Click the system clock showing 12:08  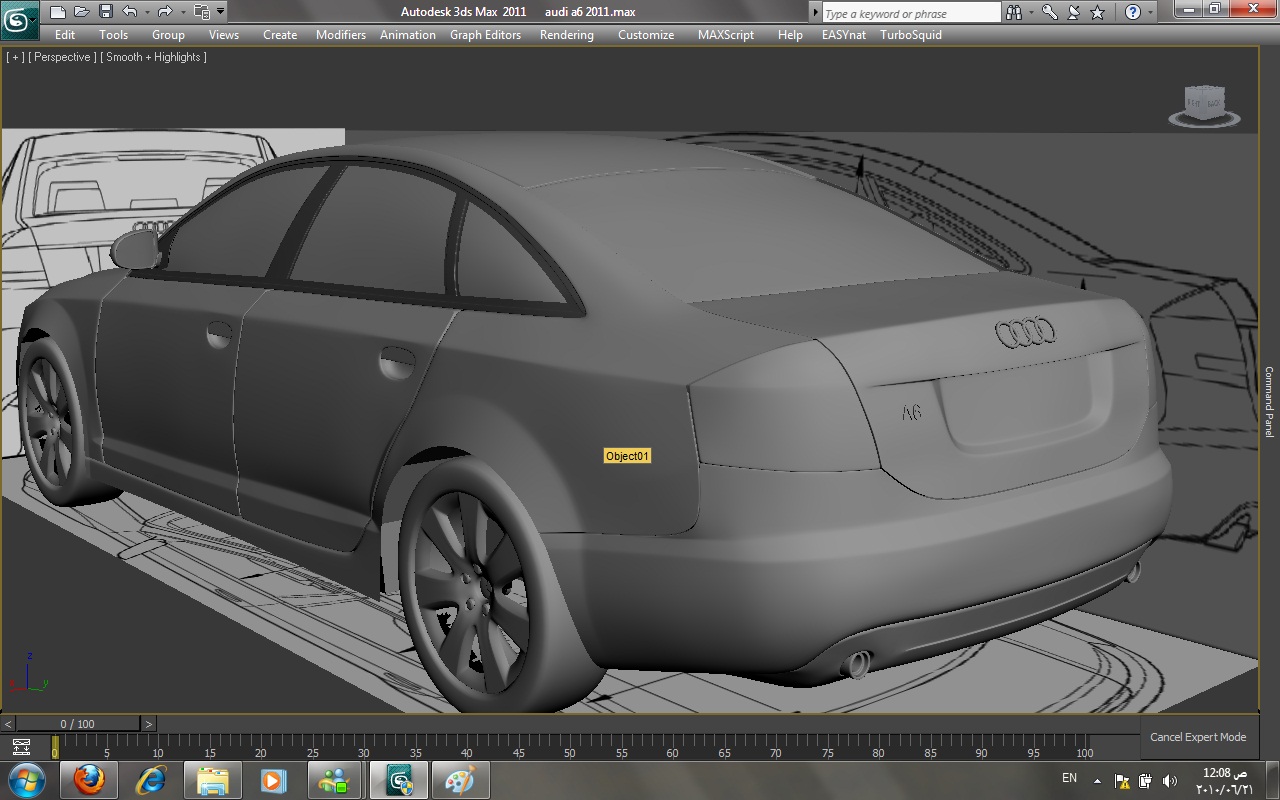pos(1224,780)
